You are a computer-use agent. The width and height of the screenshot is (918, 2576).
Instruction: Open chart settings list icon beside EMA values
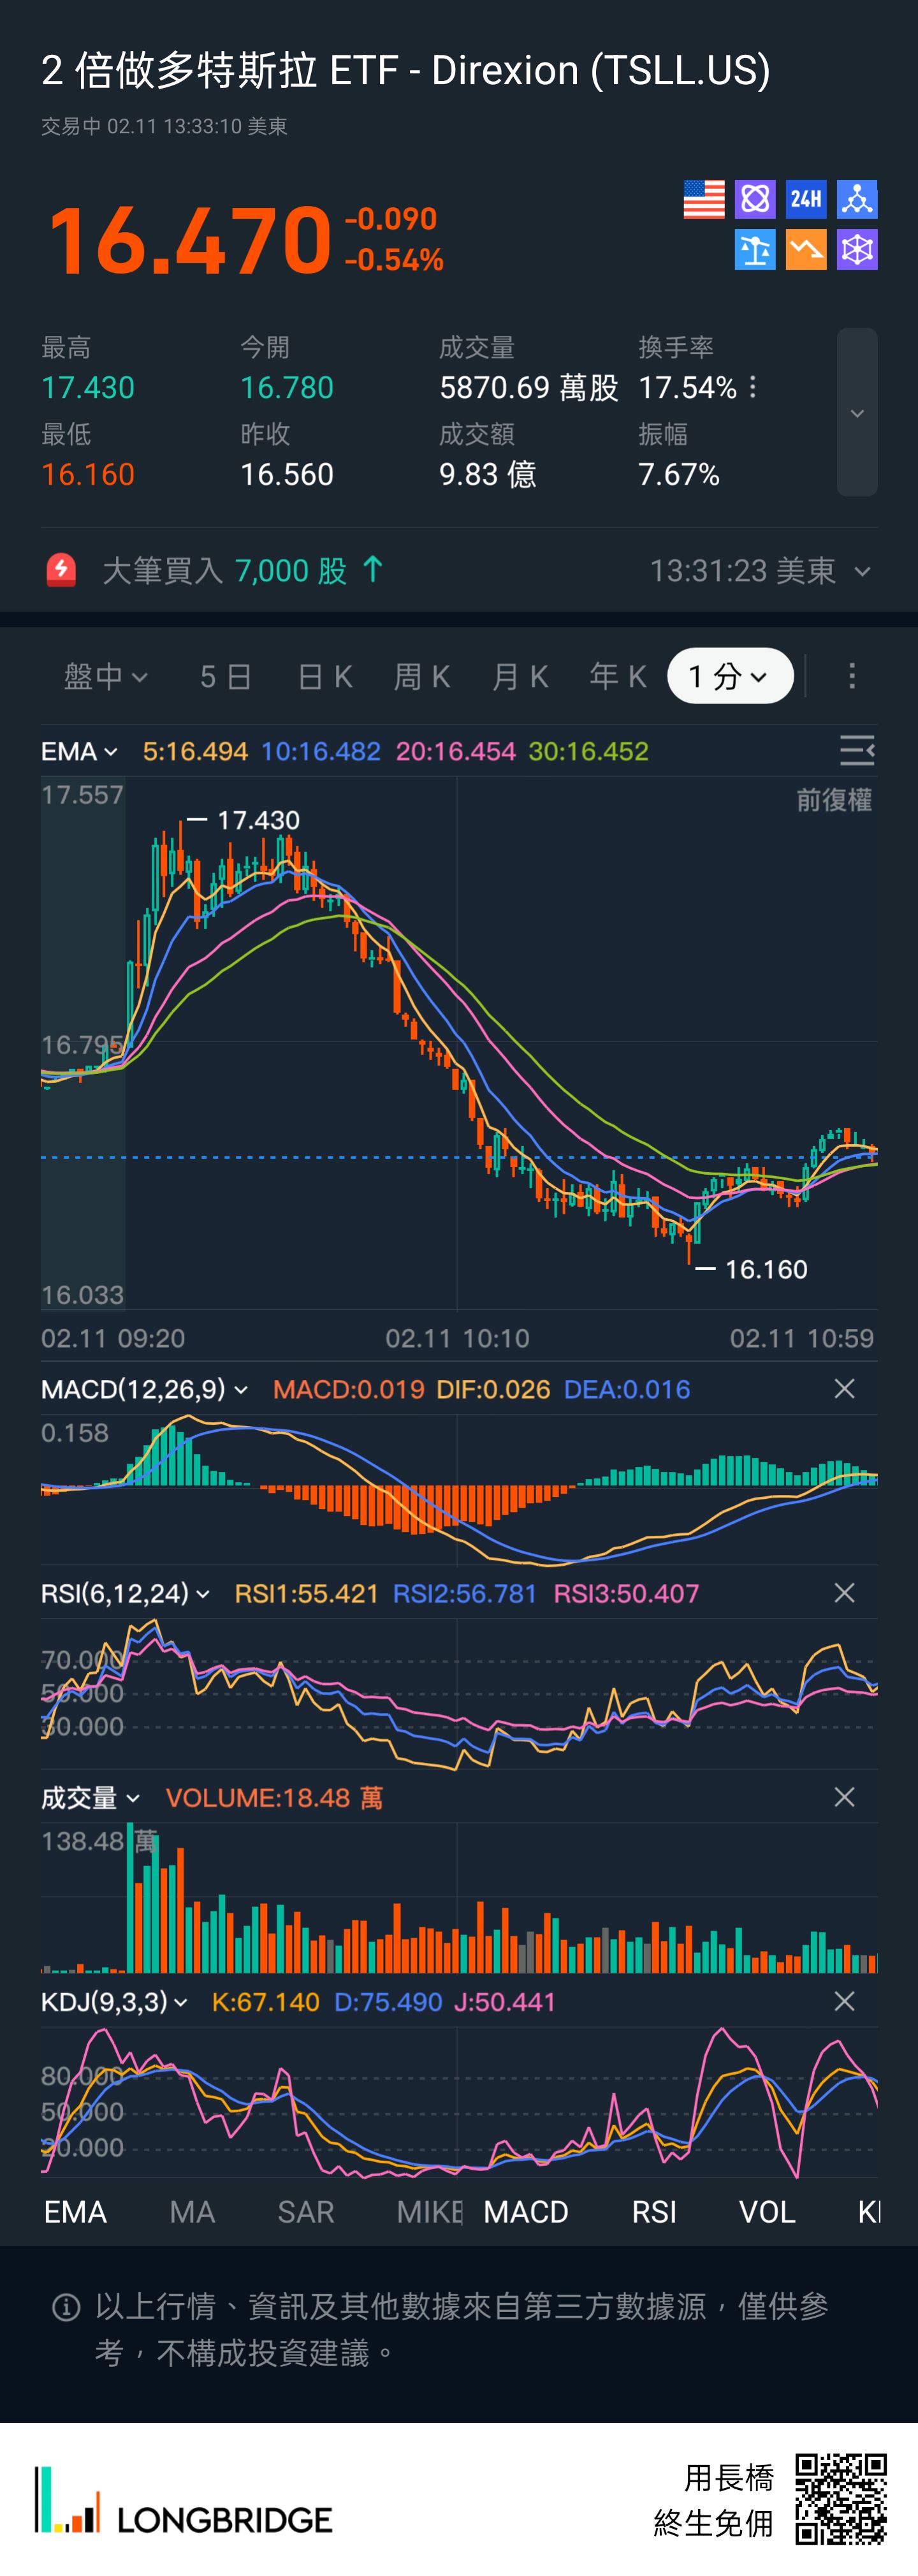tap(856, 750)
